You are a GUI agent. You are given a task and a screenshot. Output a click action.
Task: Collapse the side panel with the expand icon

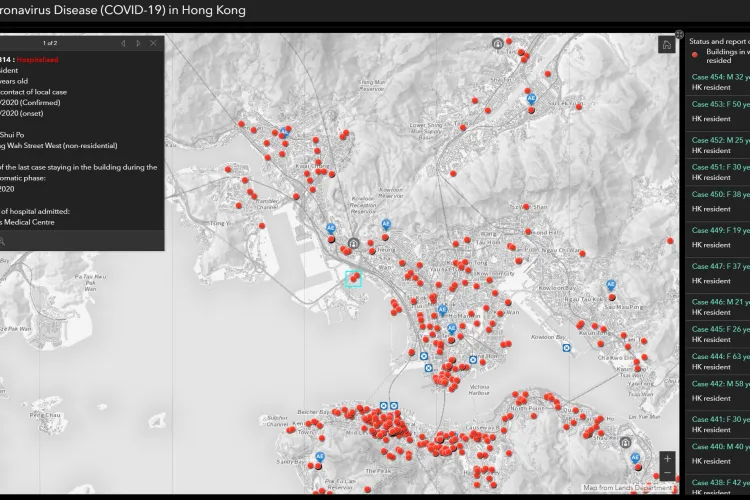(x=679, y=34)
